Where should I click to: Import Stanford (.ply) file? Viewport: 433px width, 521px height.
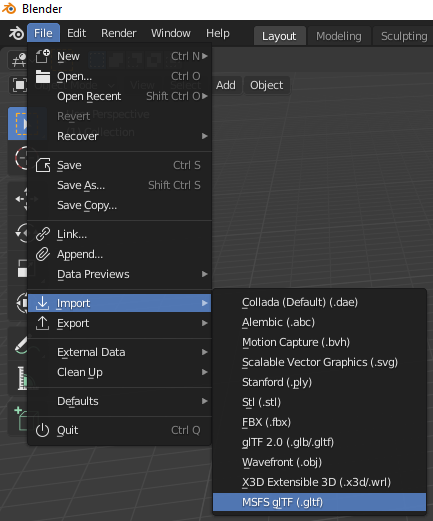tap(319, 382)
